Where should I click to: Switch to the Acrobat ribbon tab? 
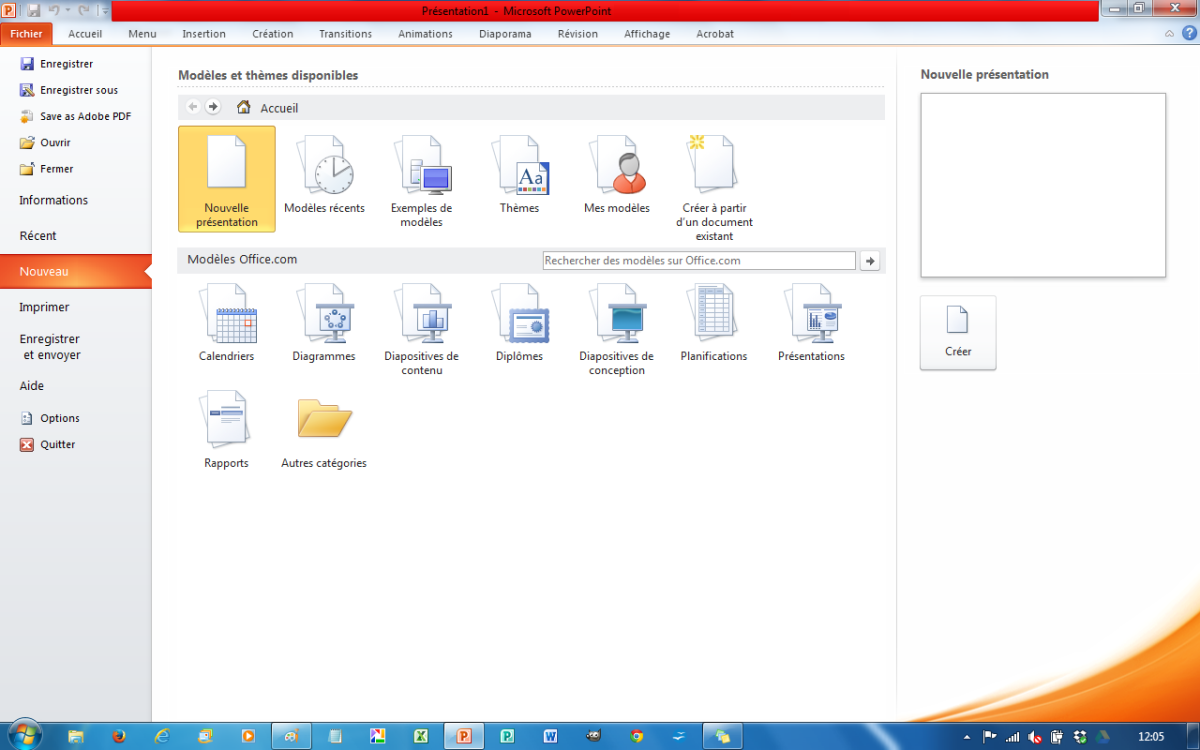coord(715,33)
